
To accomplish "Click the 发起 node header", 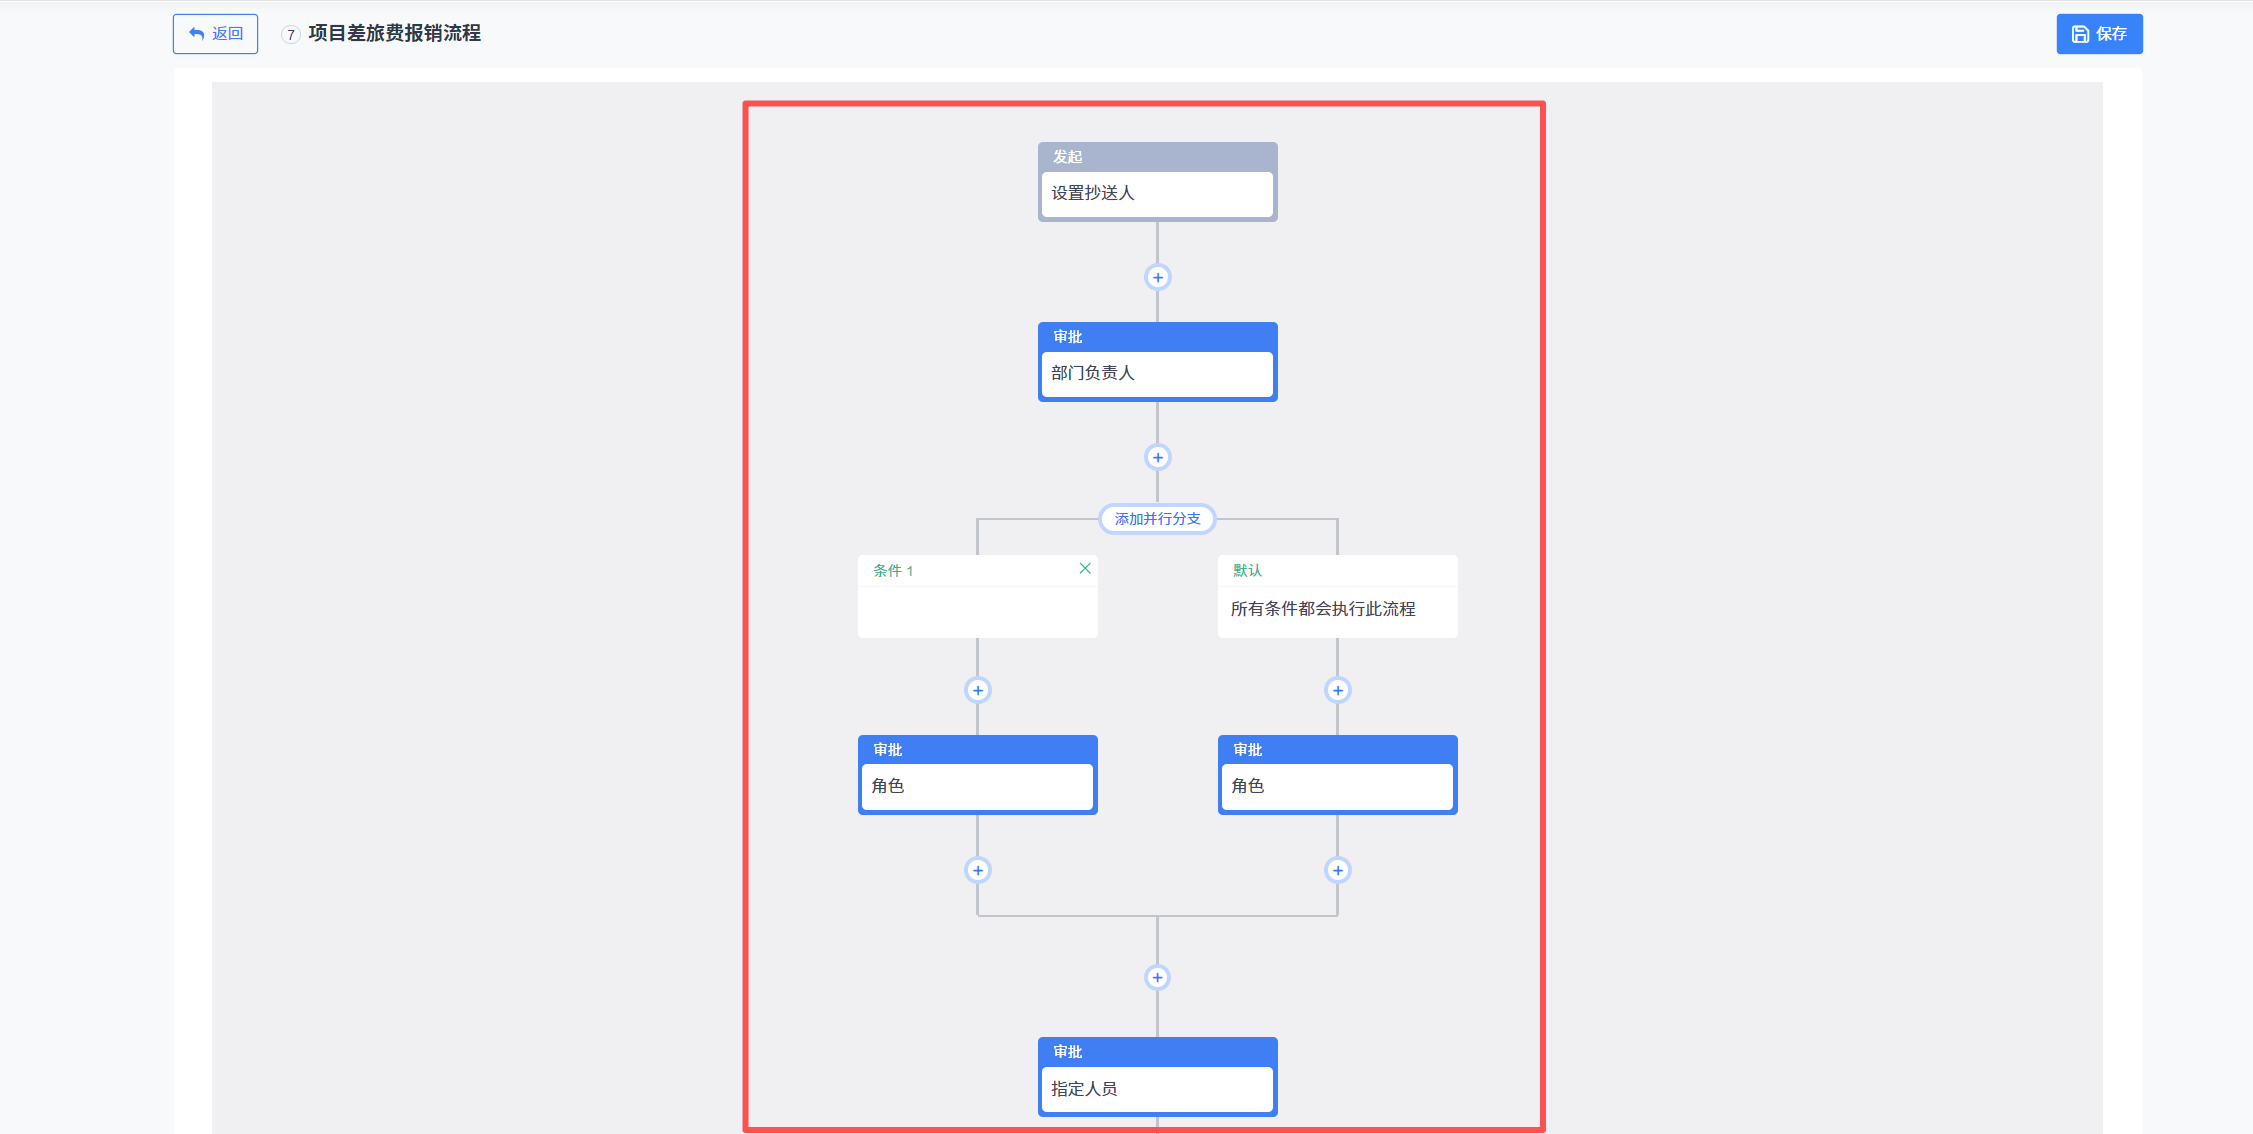I will (x=1157, y=157).
